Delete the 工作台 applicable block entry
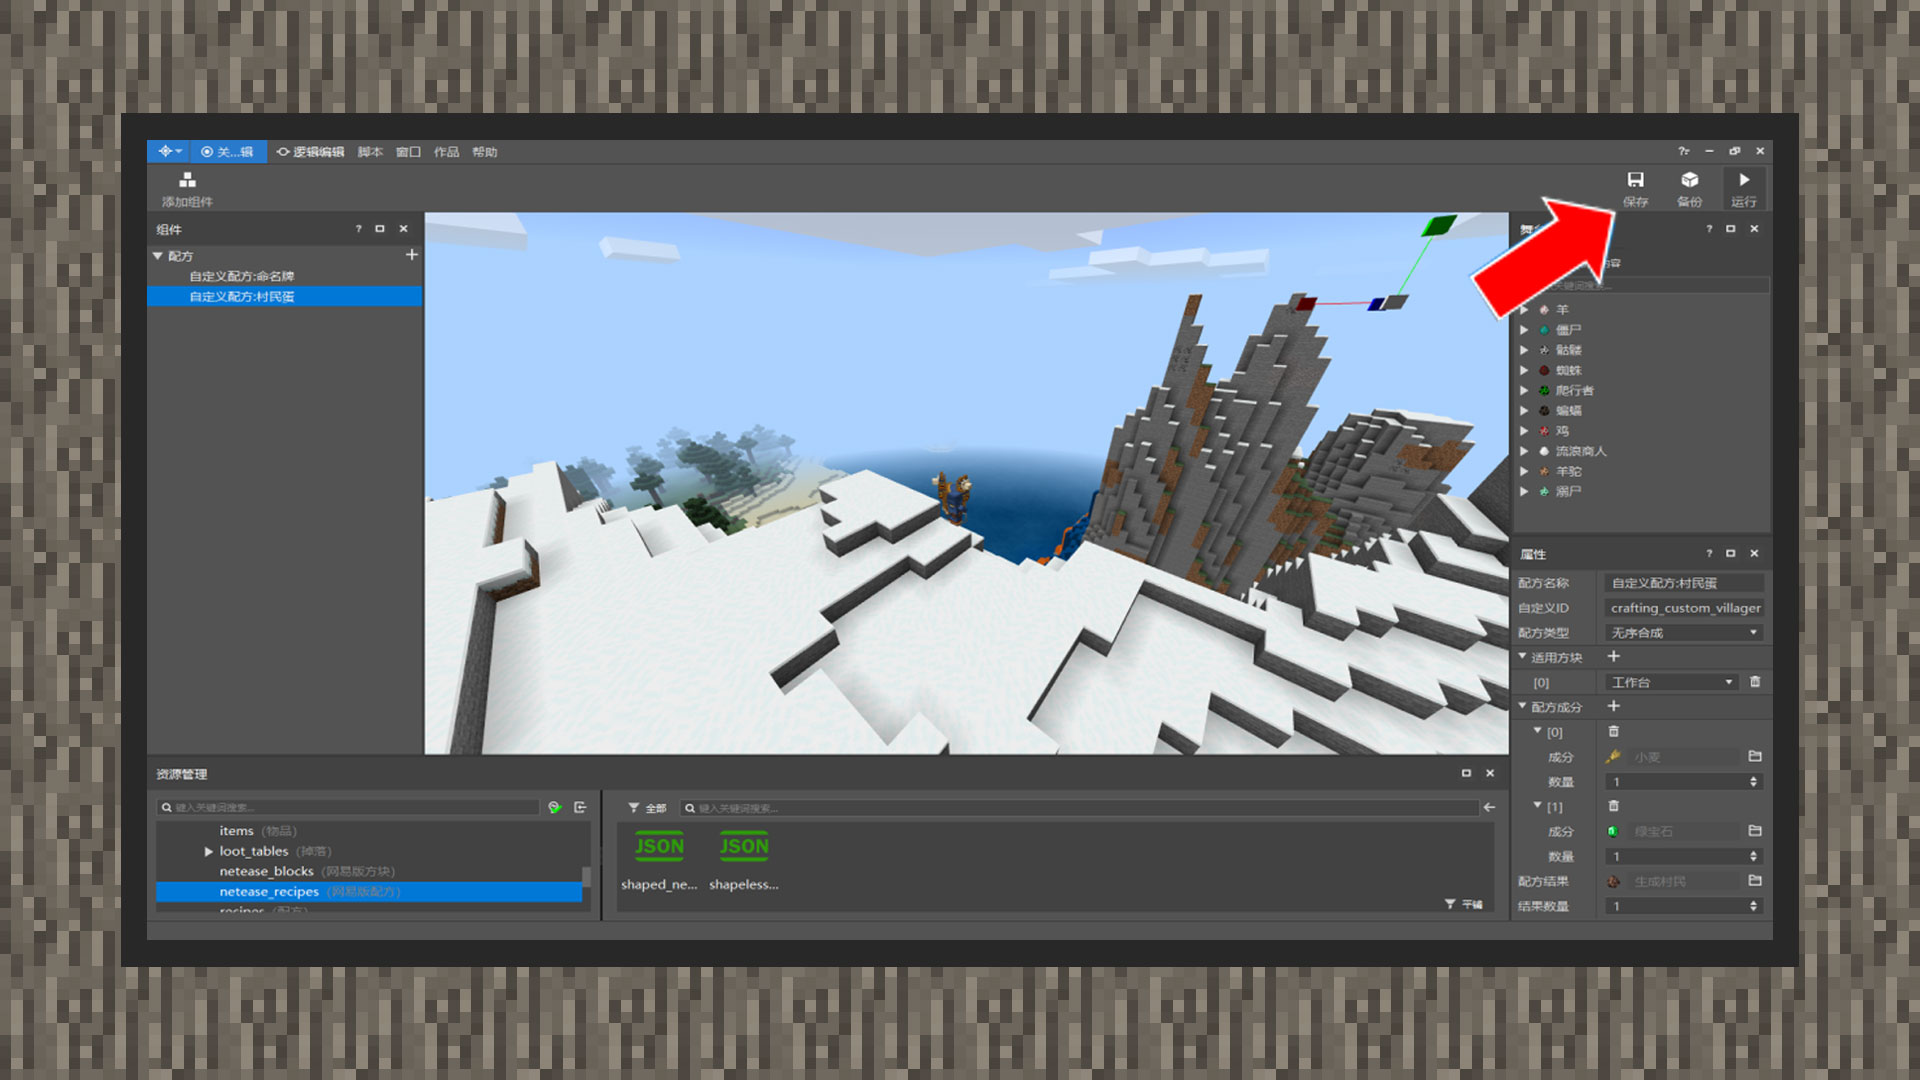The width and height of the screenshot is (1920, 1080). pyautogui.click(x=1754, y=682)
